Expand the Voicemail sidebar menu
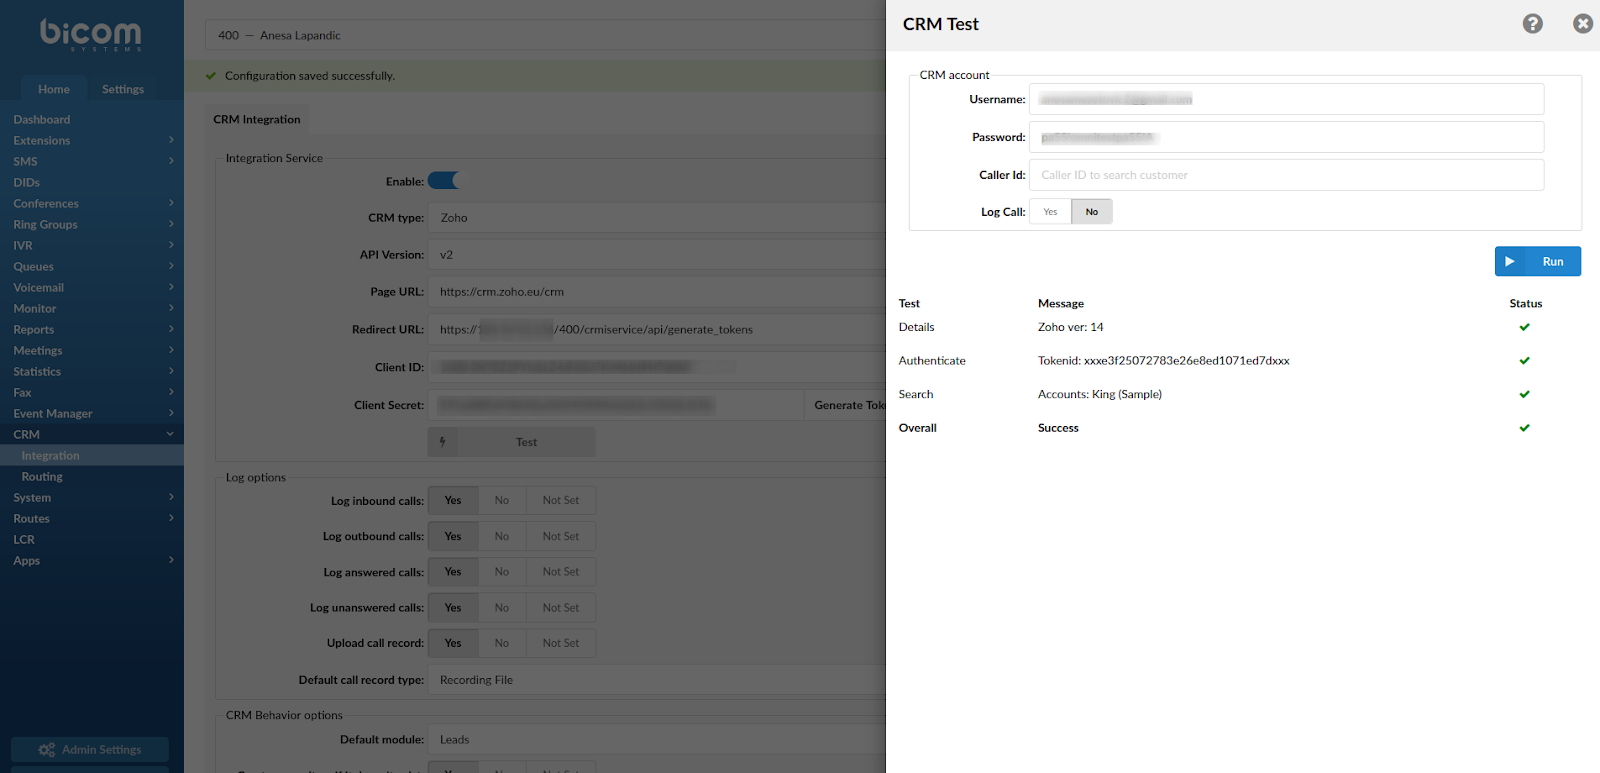The width and height of the screenshot is (1600, 773). click(x=92, y=287)
